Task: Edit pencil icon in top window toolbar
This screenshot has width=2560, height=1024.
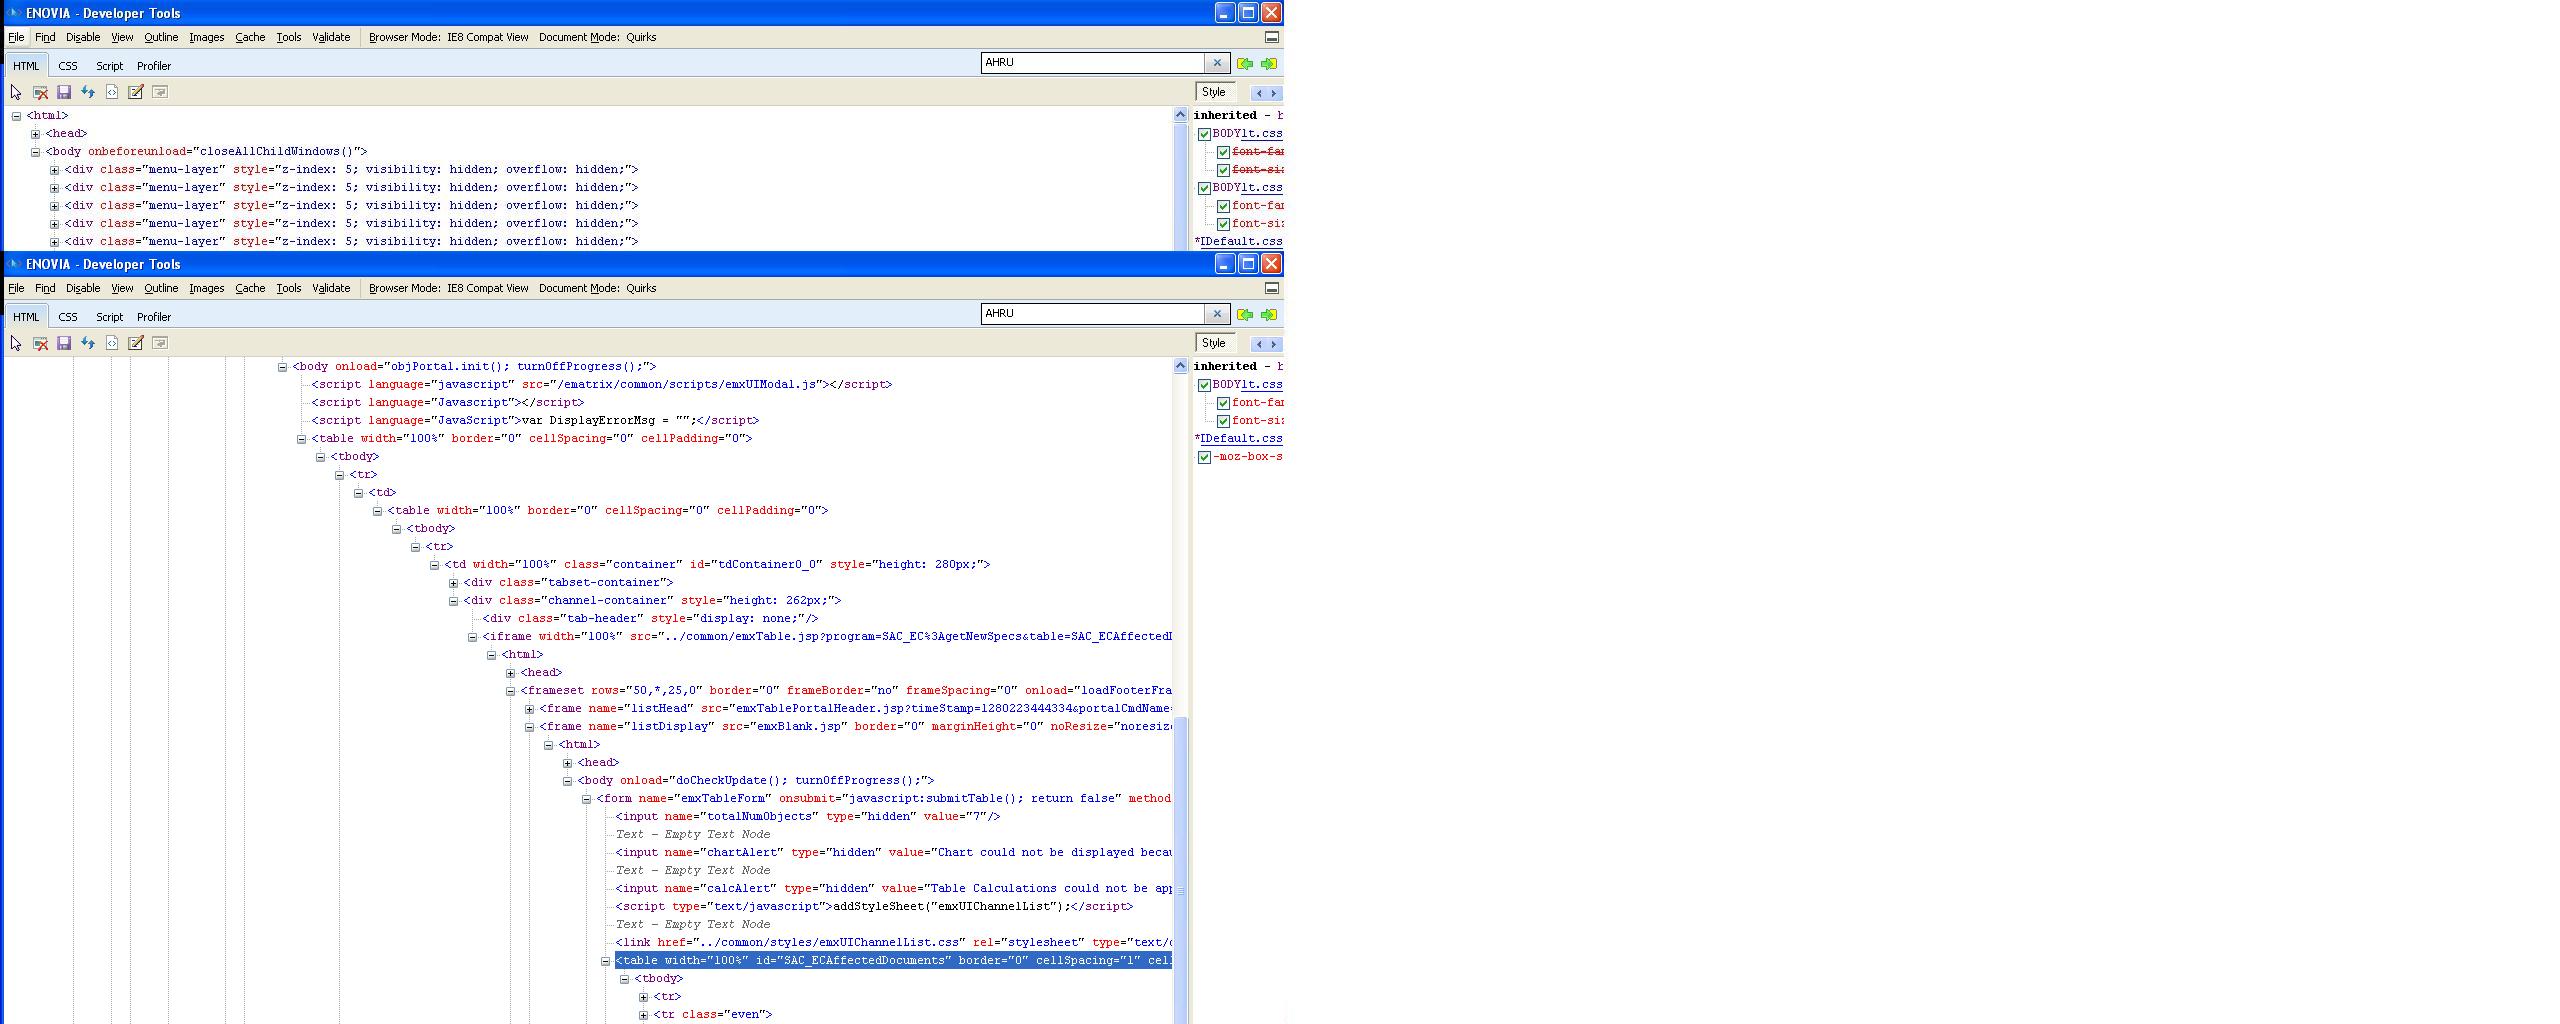Action: (x=136, y=92)
